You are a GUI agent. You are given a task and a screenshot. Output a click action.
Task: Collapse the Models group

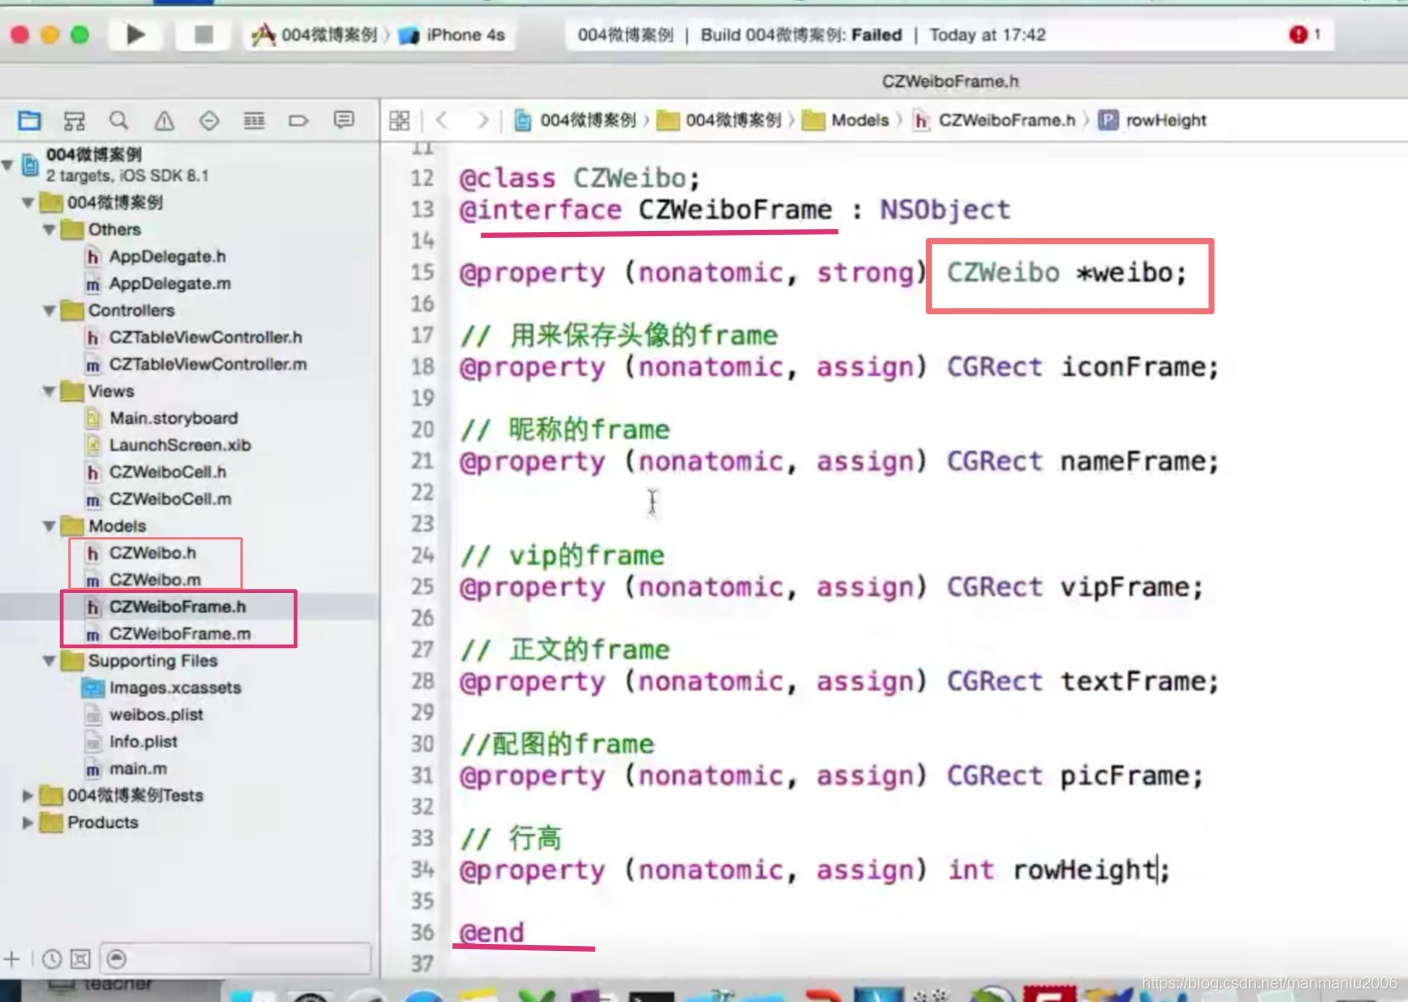point(48,526)
